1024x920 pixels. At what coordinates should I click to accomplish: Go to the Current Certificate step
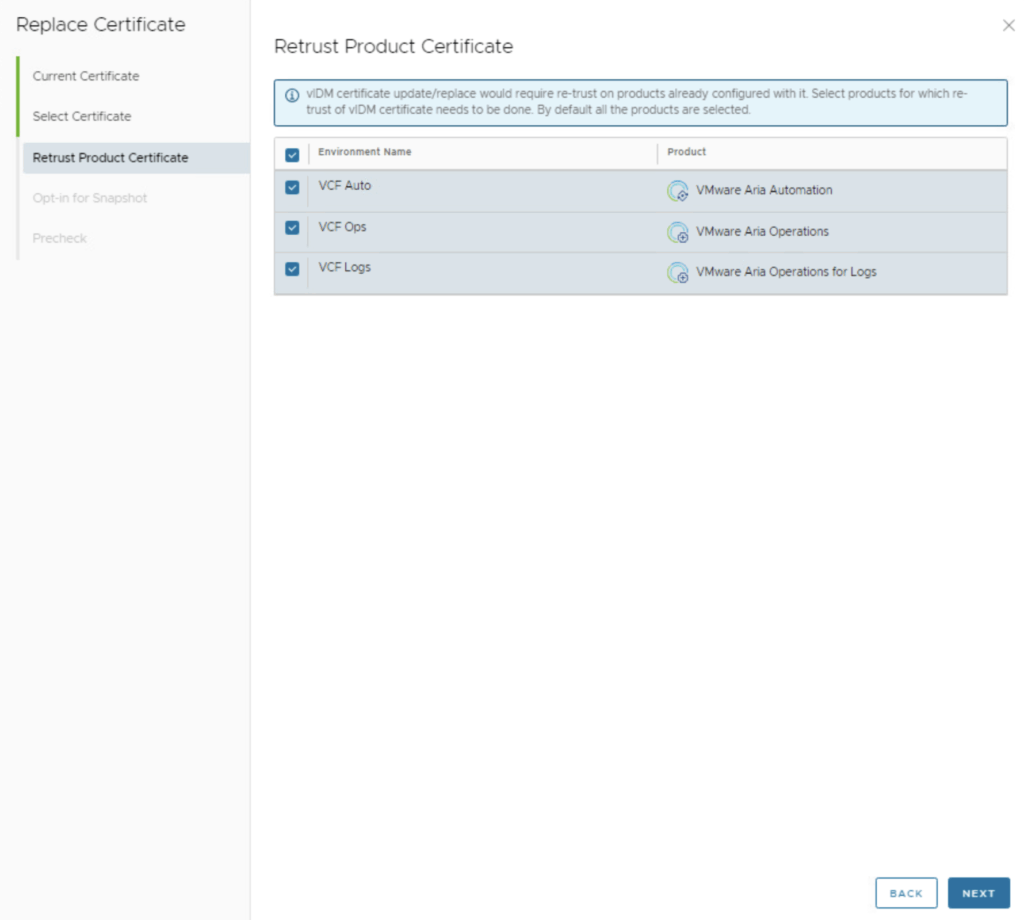coord(86,76)
